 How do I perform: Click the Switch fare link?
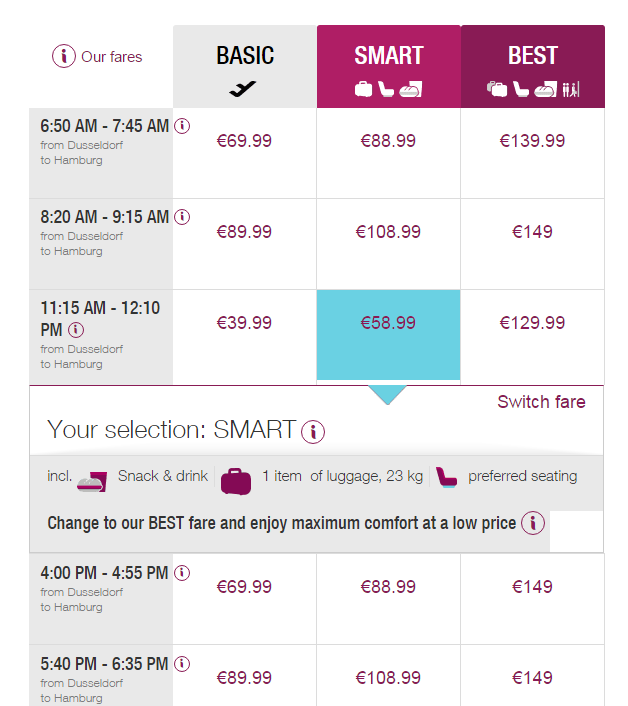541,402
